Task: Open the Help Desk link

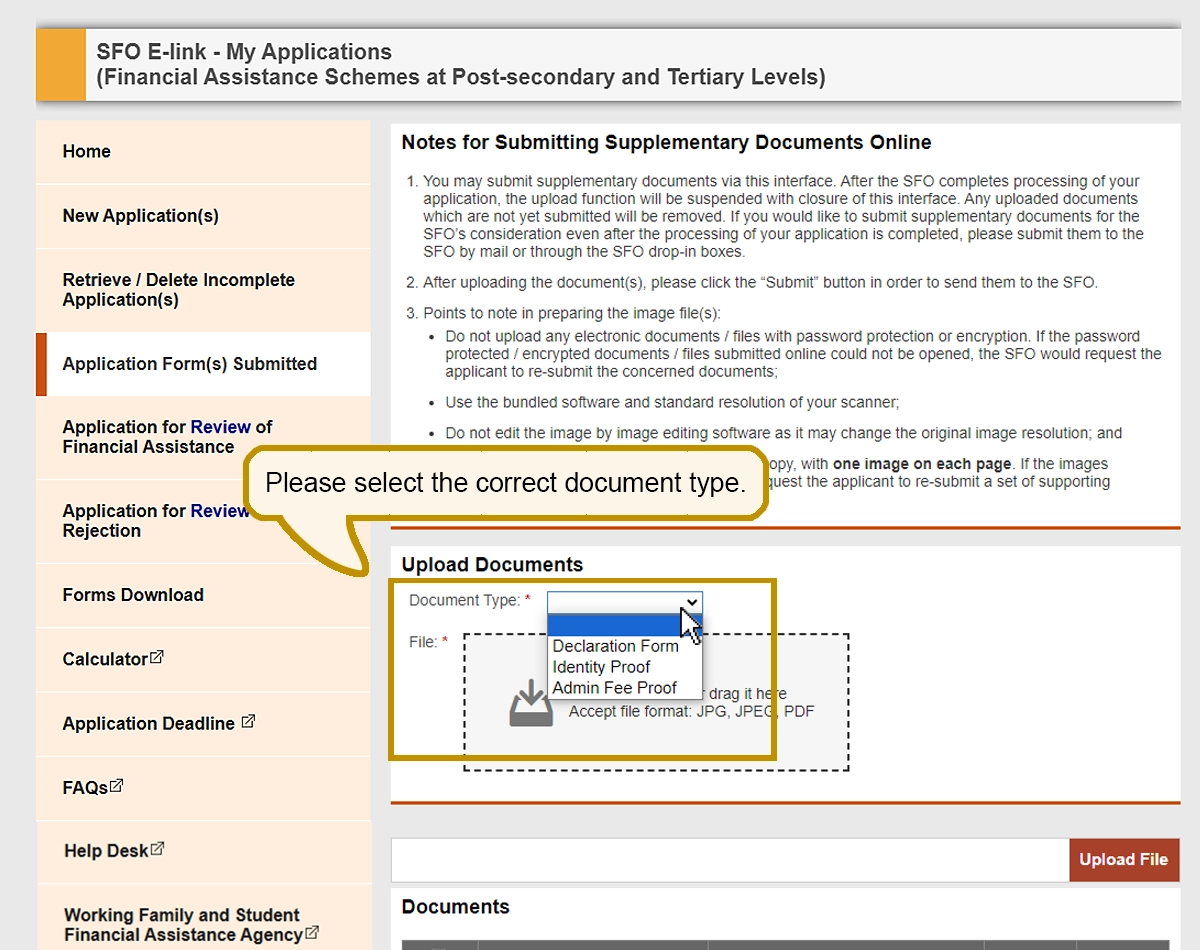Action: tap(106, 851)
